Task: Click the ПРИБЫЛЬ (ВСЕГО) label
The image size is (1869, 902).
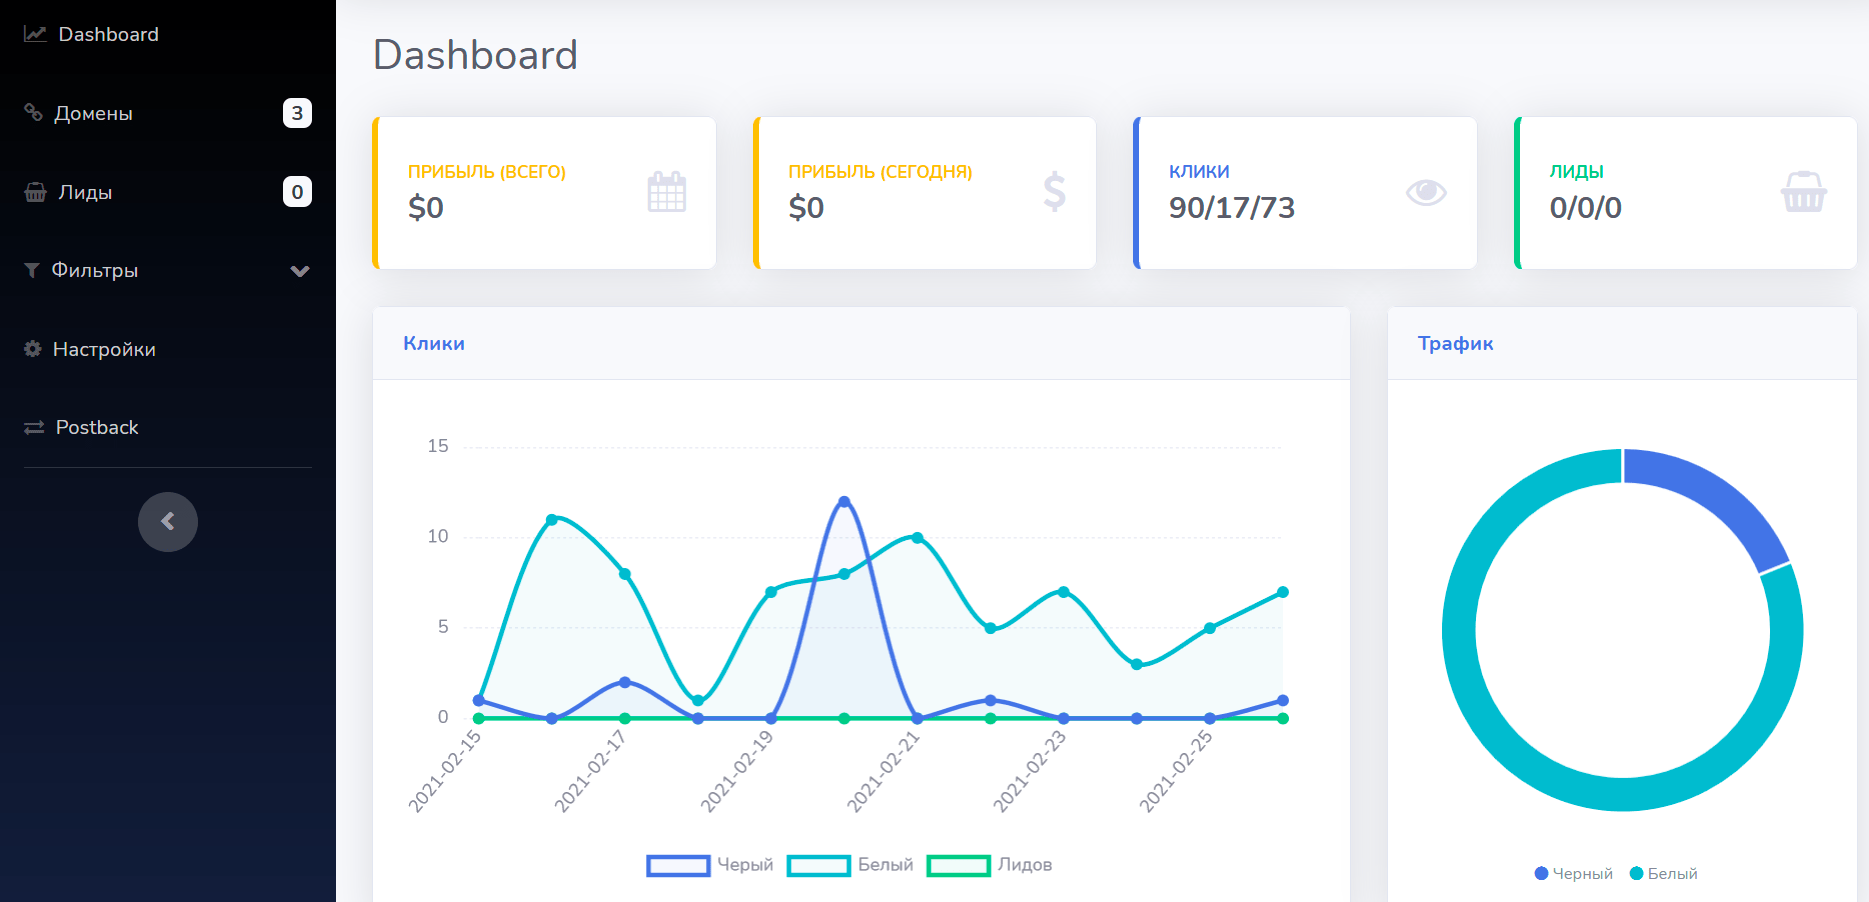Action: (487, 172)
